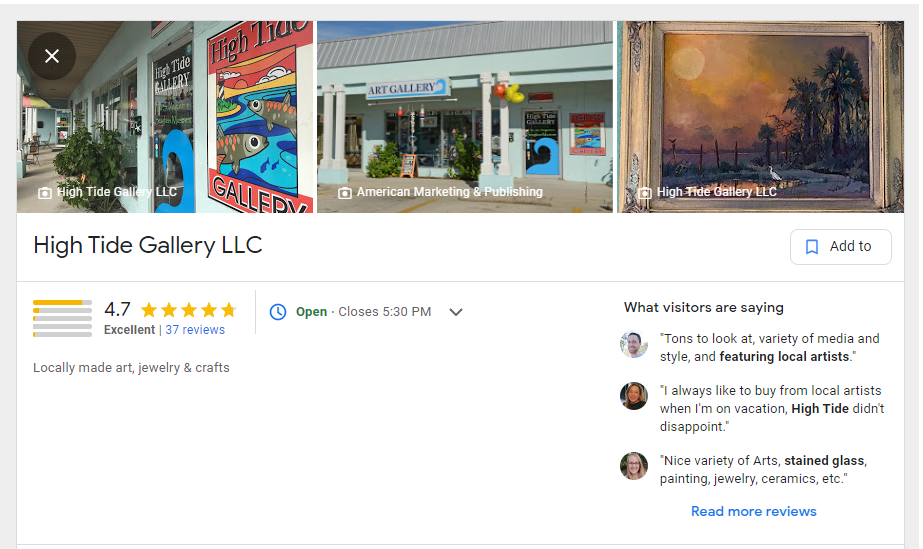The width and height of the screenshot is (923, 549).
Task: Click first reviewer's avatar photo
Action: point(634,345)
